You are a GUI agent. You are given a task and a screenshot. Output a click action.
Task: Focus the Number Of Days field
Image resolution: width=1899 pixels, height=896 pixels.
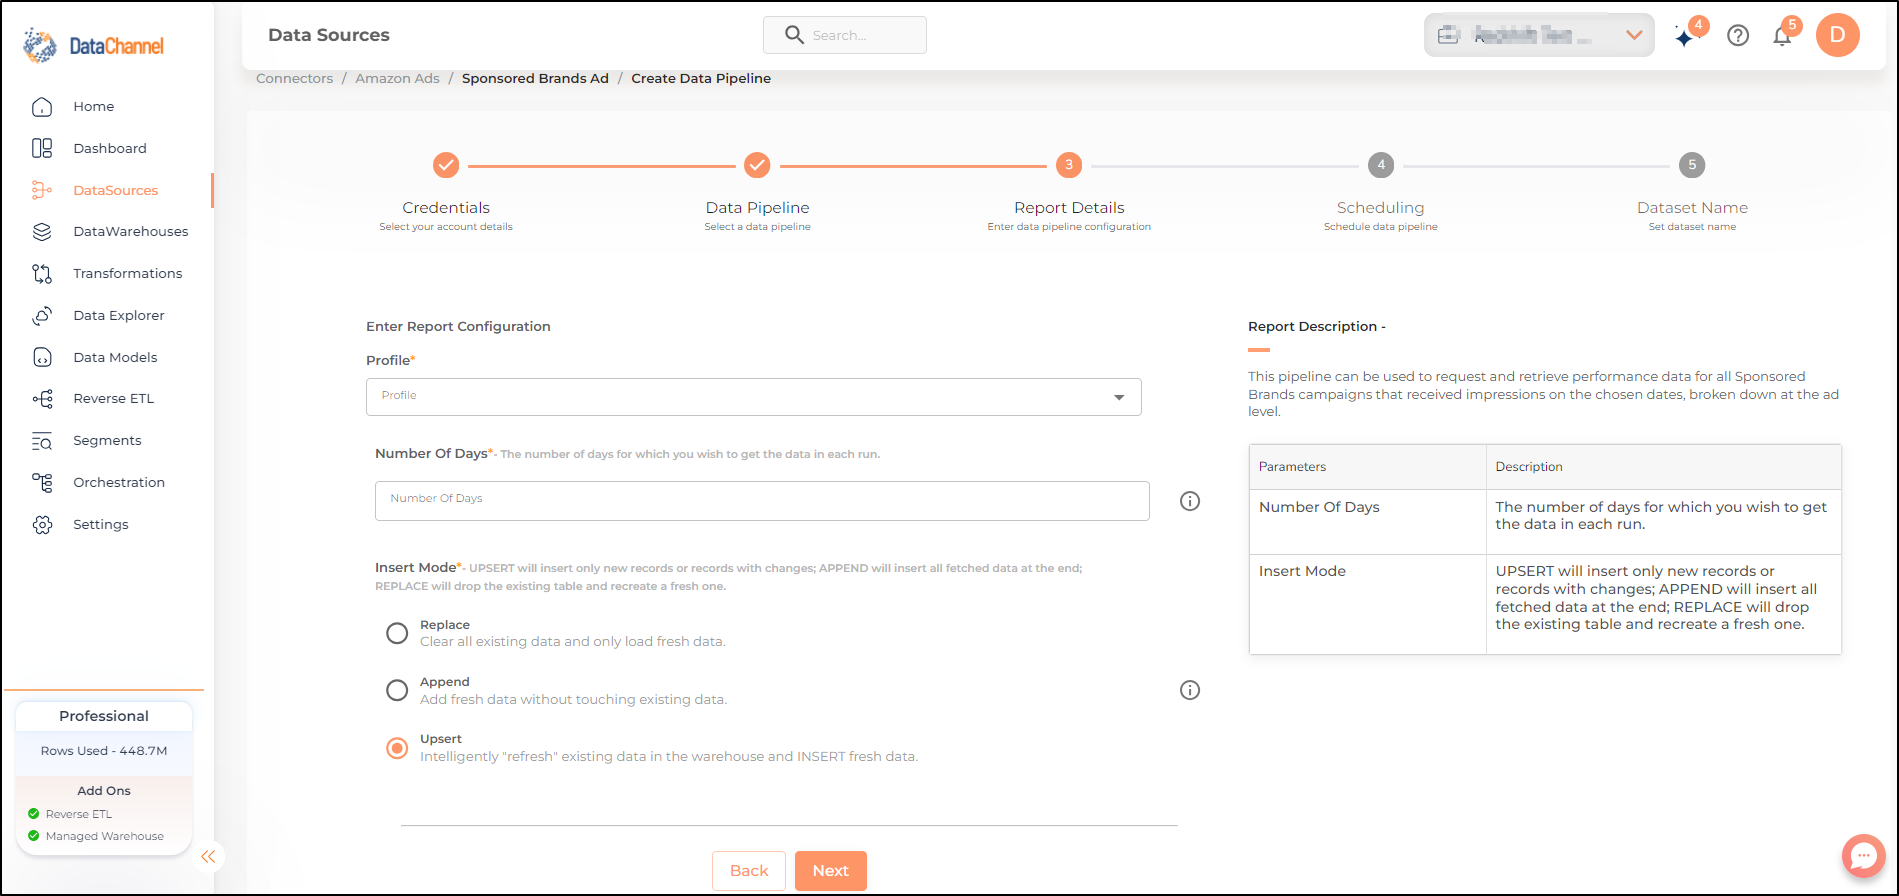pyautogui.click(x=762, y=501)
